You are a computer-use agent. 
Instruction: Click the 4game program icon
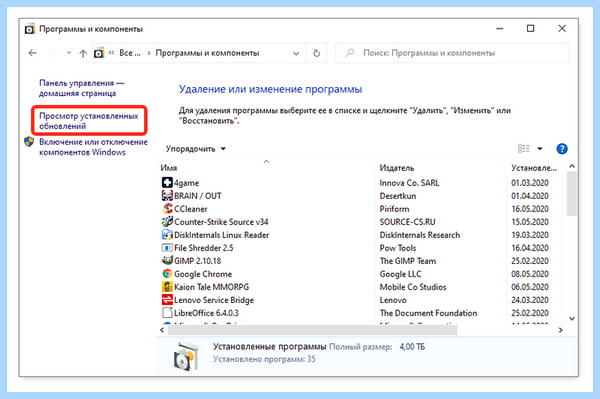tap(167, 182)
